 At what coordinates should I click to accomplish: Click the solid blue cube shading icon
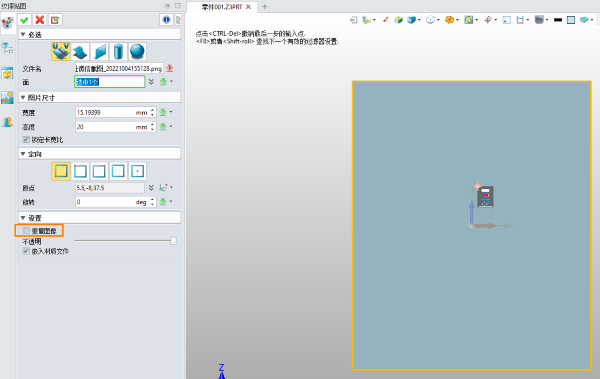(411, 20)
